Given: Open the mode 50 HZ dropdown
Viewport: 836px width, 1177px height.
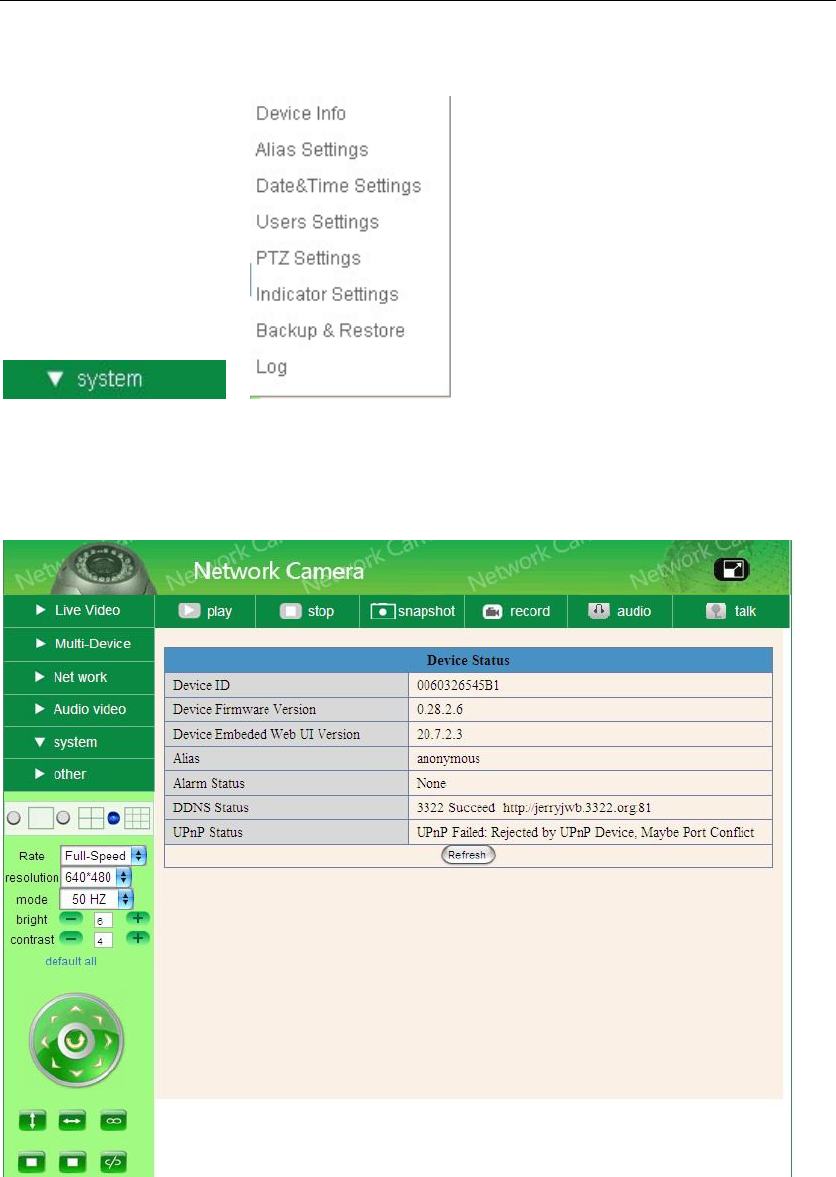Looking at the screenshot, I should point(97,899).
